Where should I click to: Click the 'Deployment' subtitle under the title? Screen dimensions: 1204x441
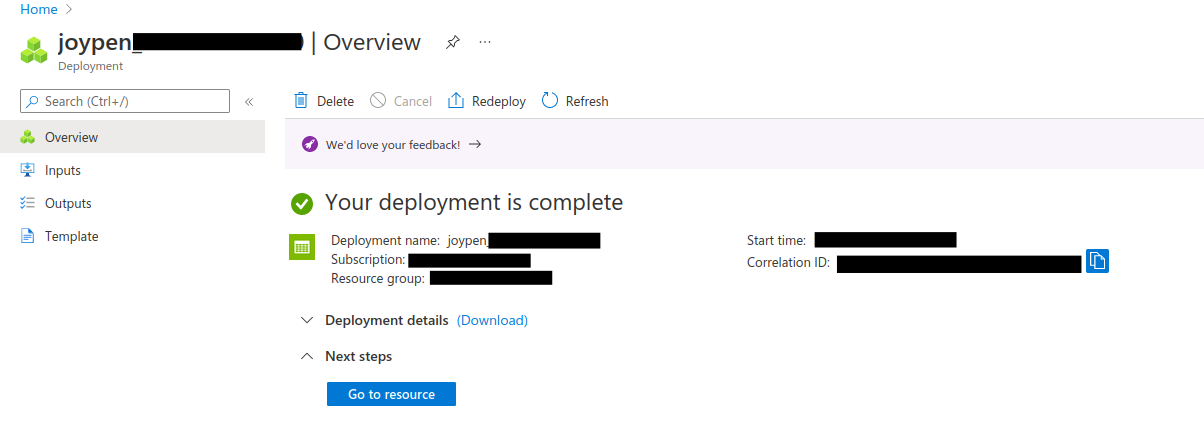(90, 66)
